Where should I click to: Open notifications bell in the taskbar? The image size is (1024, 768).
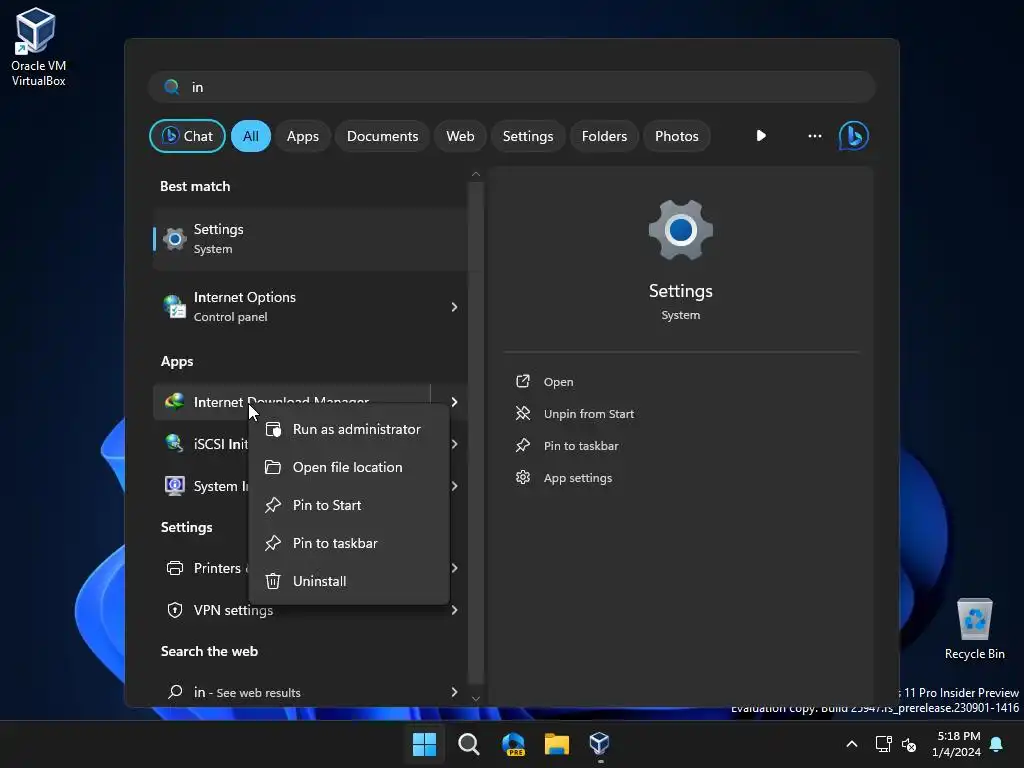(x=997, y=744)
